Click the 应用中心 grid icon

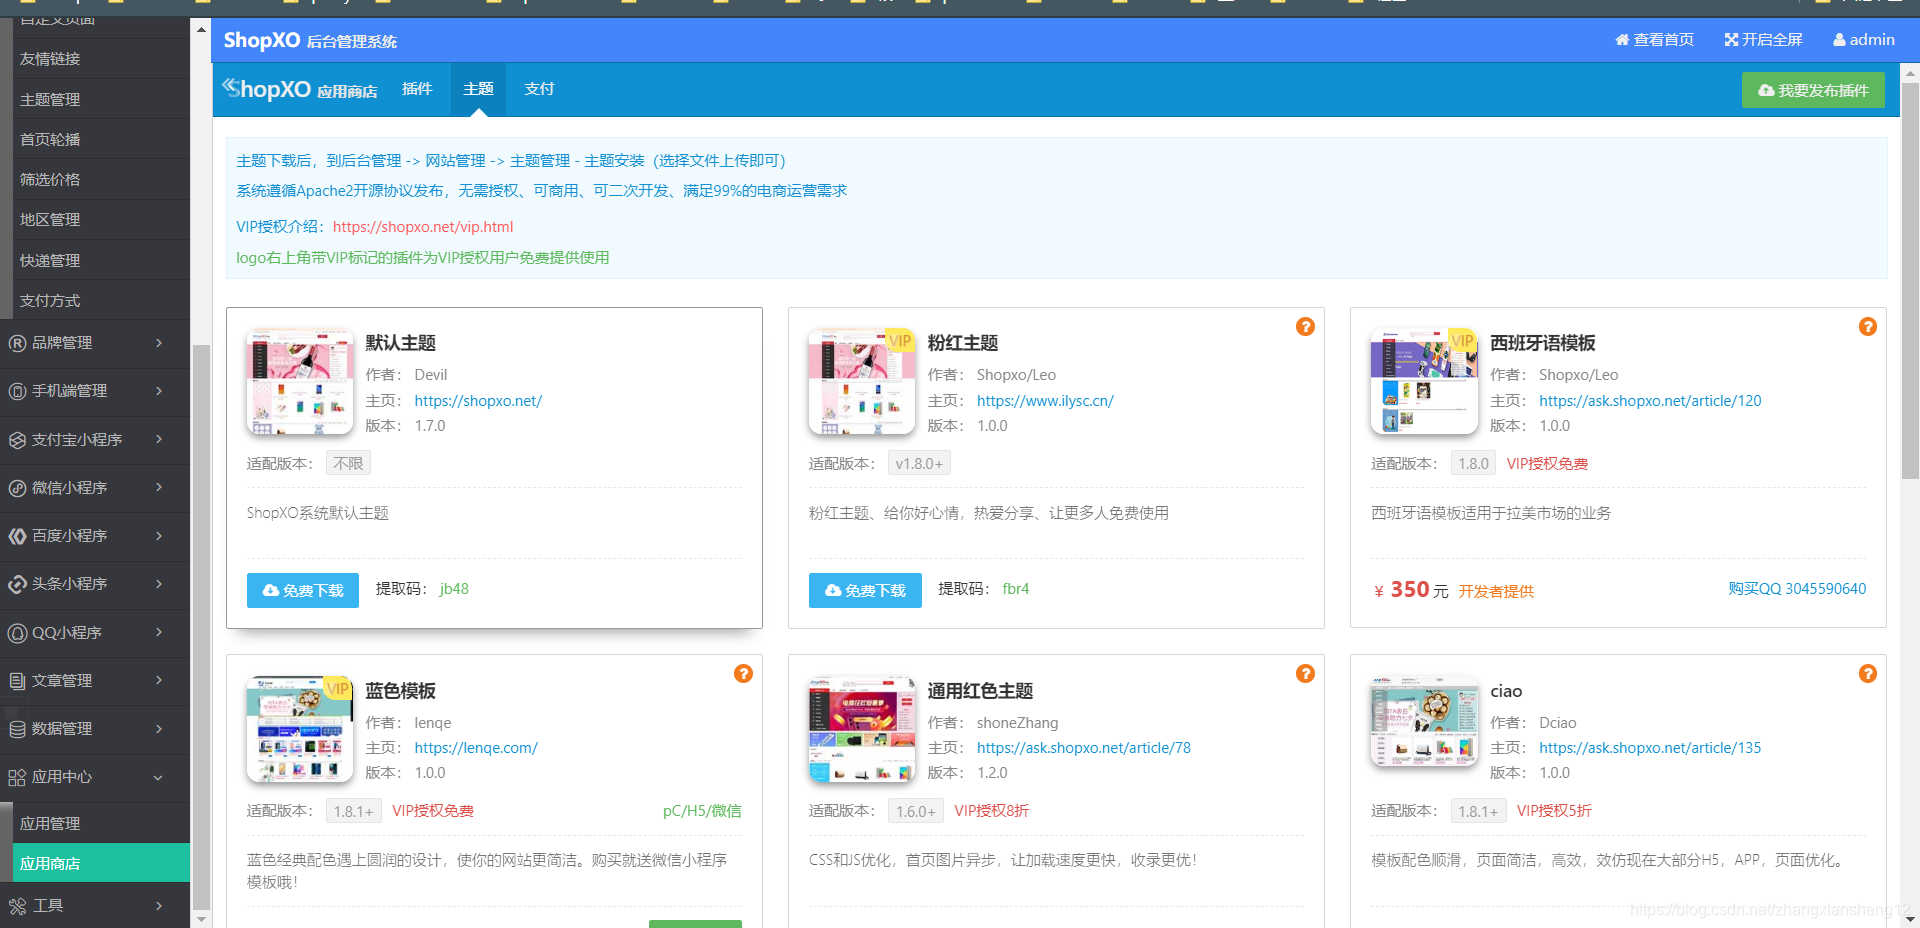click(17, 777)
